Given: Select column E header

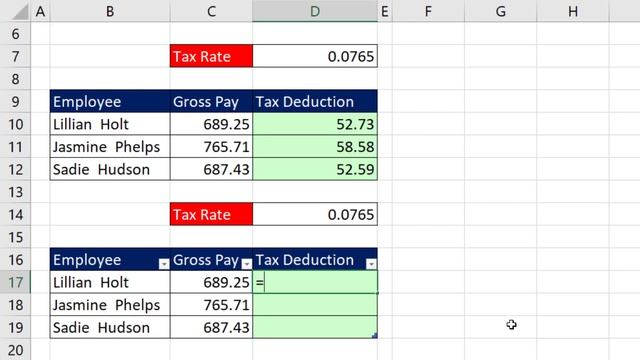Looking at the screenshot, I should tap(384, 11).
